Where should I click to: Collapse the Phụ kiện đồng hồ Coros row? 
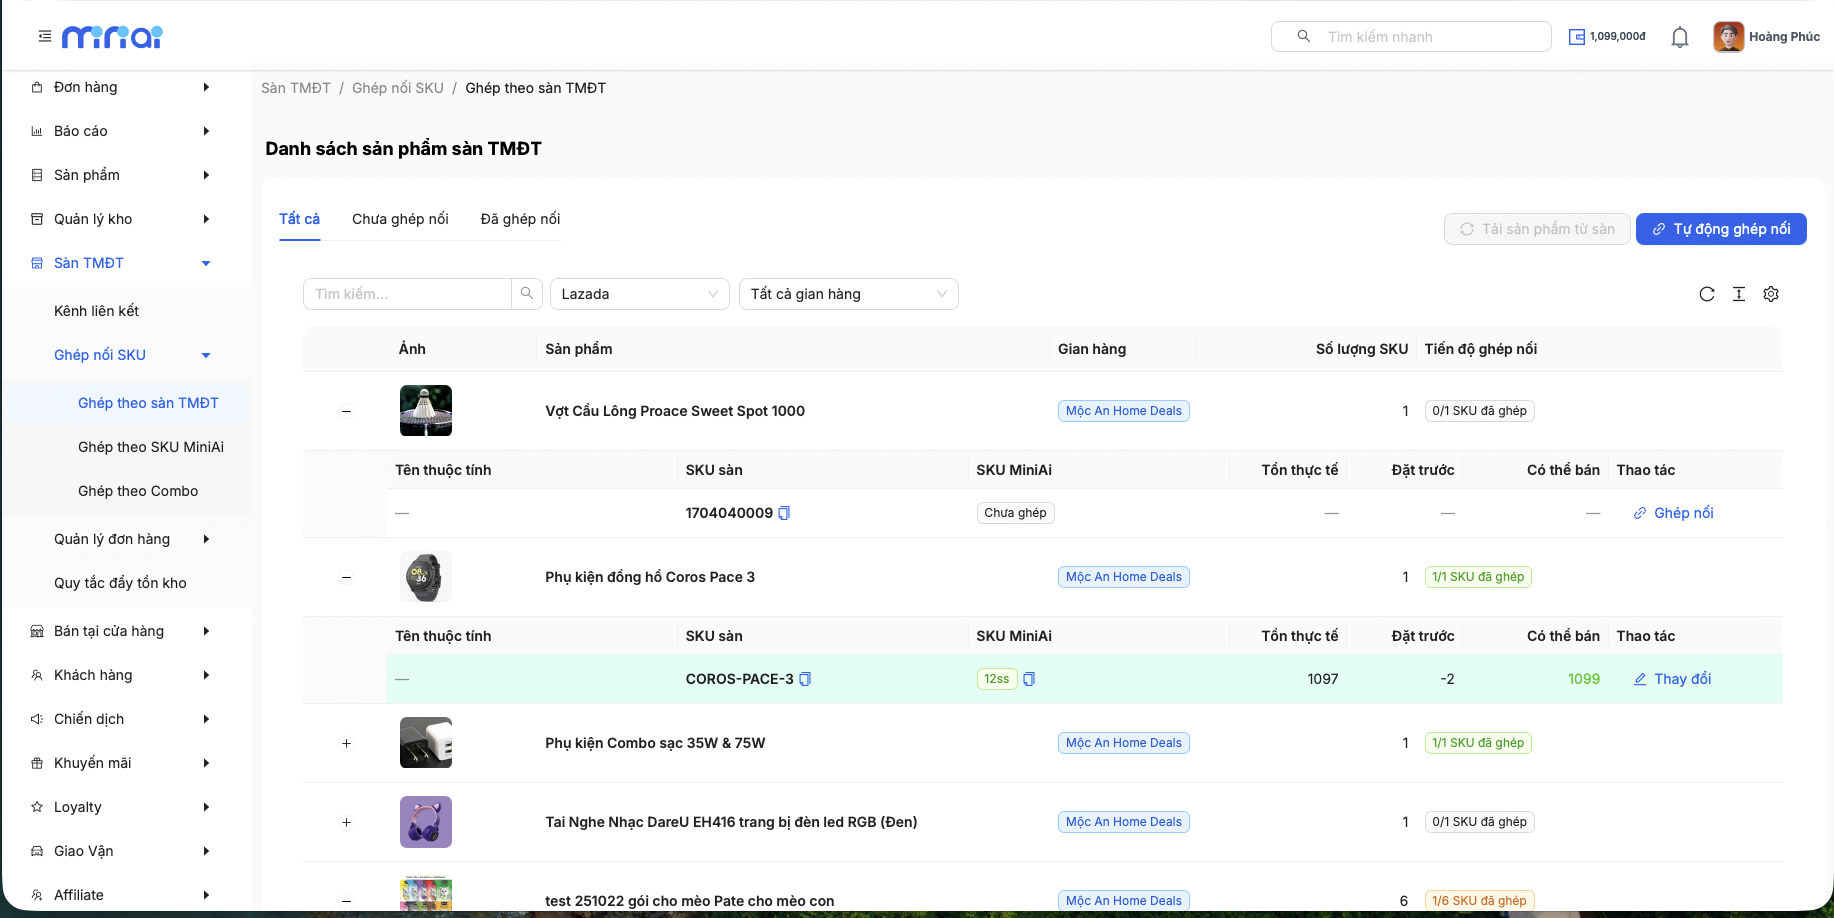click(347, 577)
